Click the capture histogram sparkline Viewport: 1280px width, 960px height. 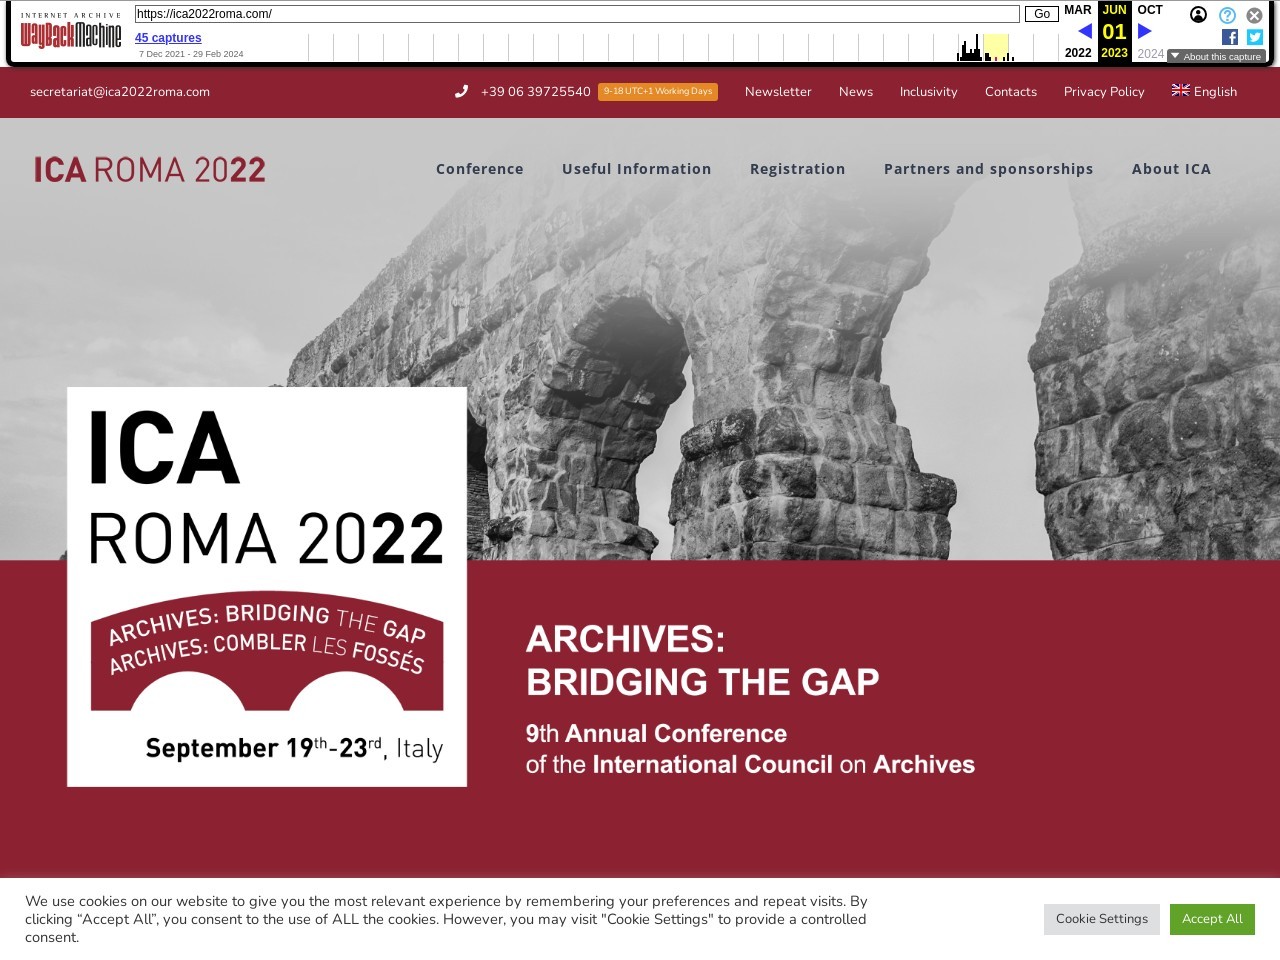click(x=683, y=47)
